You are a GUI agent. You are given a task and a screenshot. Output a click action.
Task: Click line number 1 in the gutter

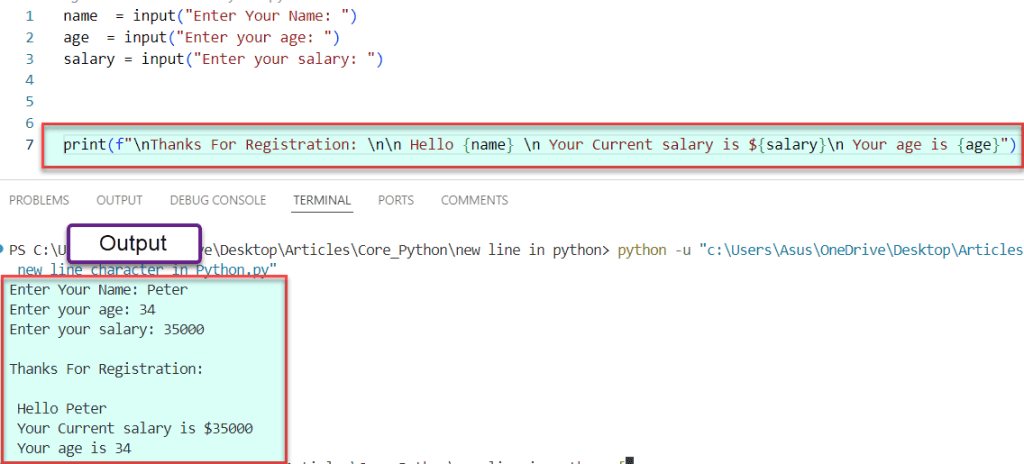pos(29,17)
